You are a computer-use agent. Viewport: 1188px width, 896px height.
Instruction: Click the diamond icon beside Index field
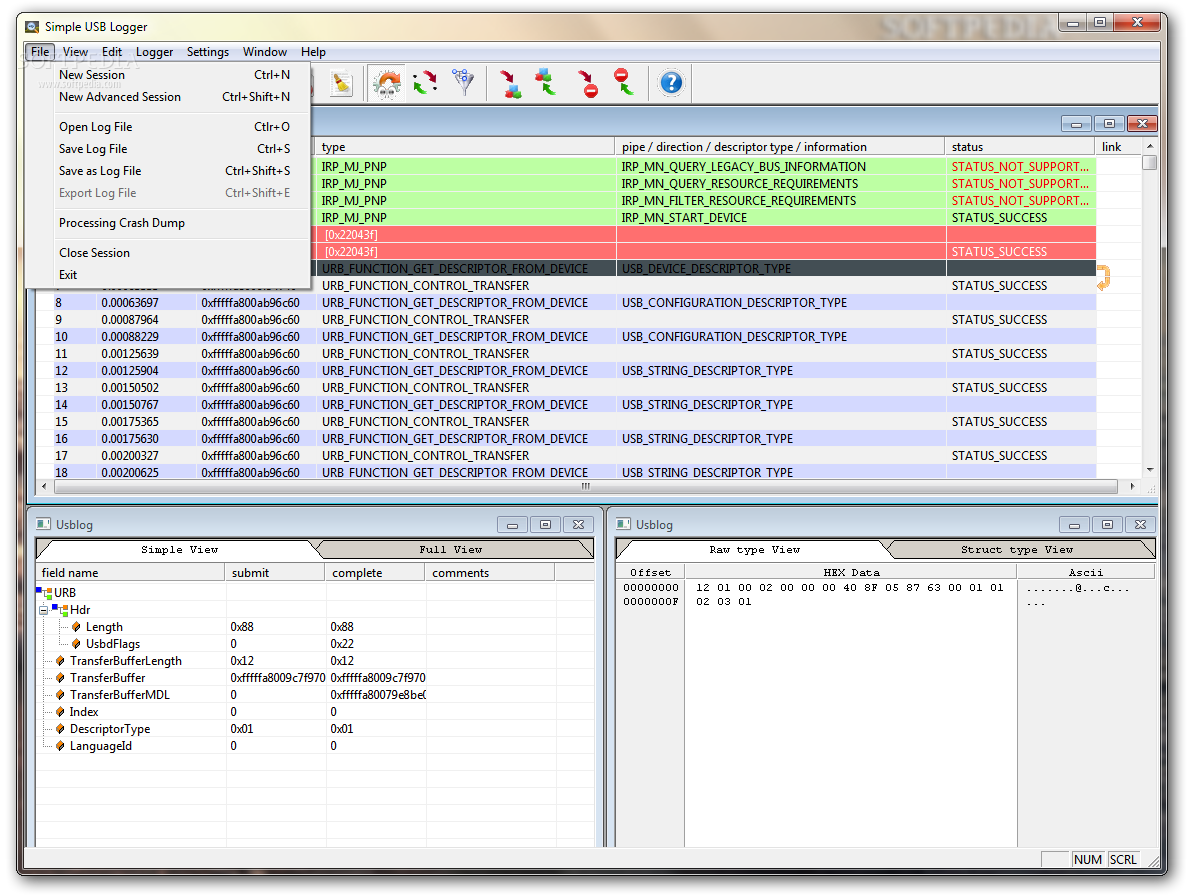61,712
